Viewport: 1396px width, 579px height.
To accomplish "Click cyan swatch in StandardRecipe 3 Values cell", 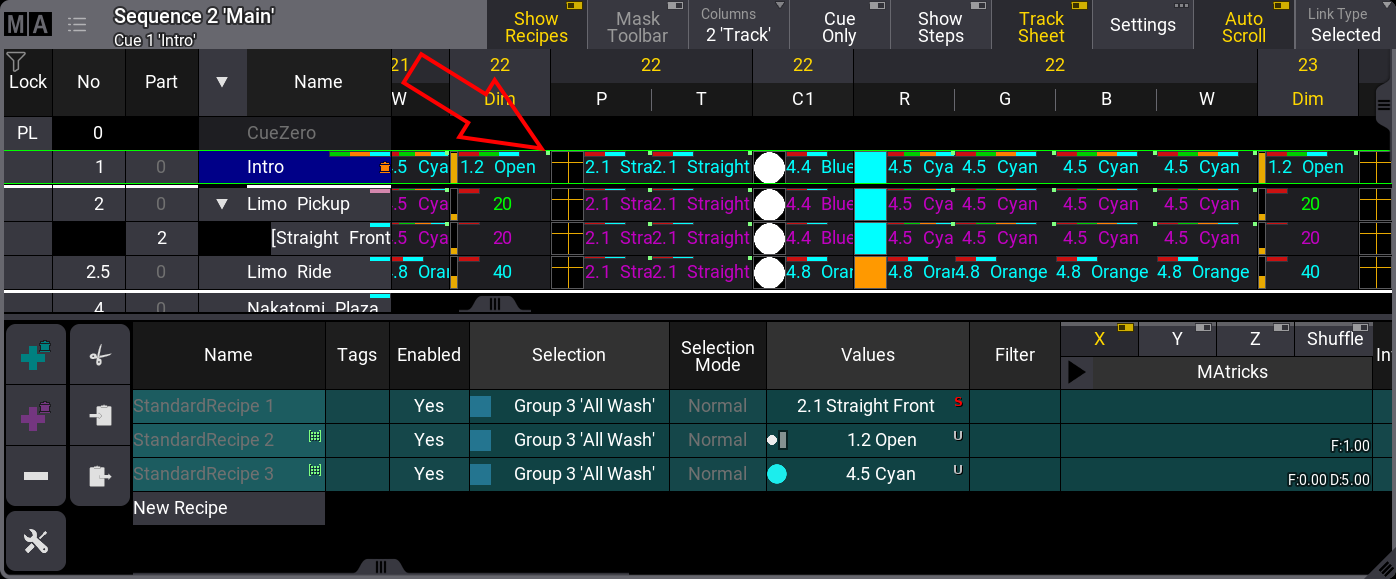I will (x=777, y=474).
